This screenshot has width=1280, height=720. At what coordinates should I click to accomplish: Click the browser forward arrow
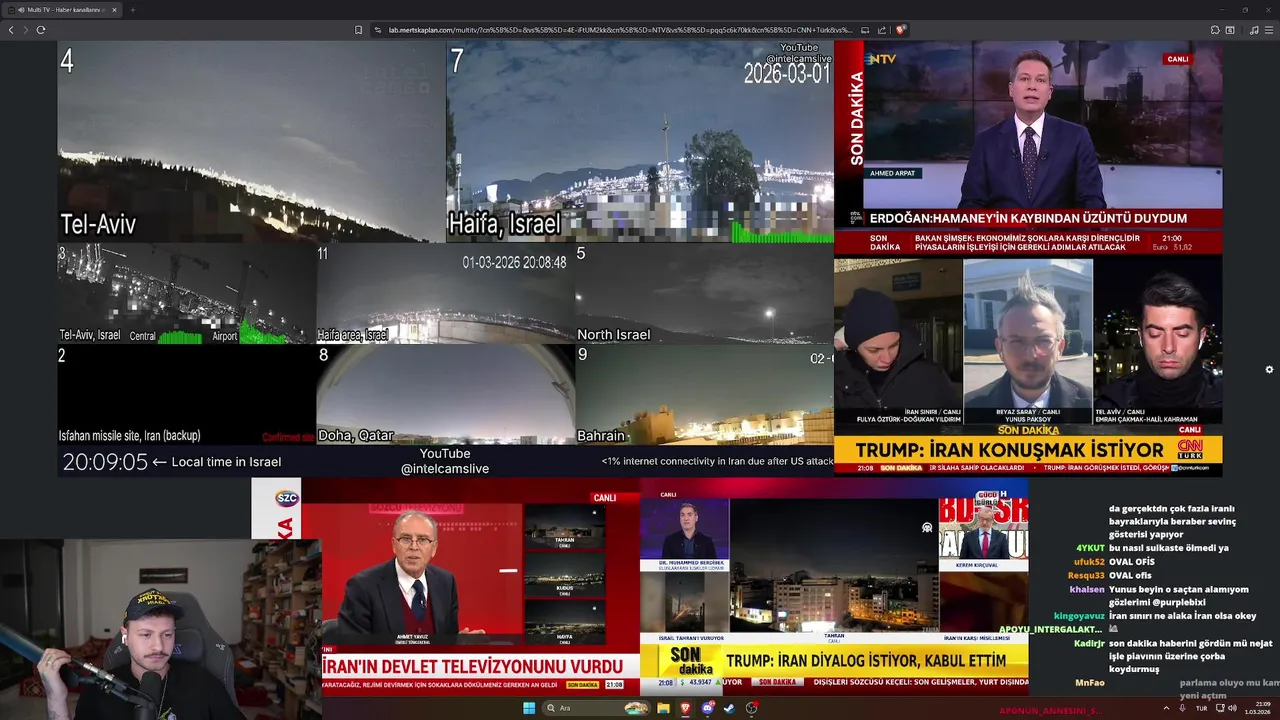click(x=25, y=30)
